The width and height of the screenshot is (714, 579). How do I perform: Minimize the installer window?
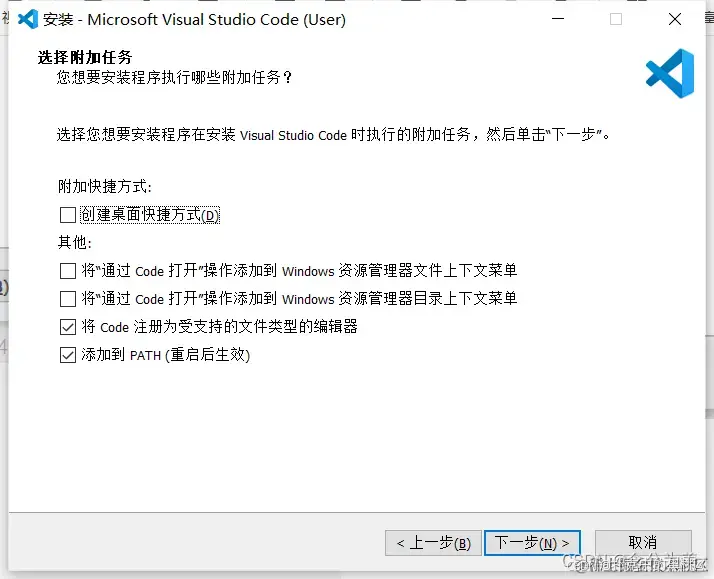(x=558, y=19)
